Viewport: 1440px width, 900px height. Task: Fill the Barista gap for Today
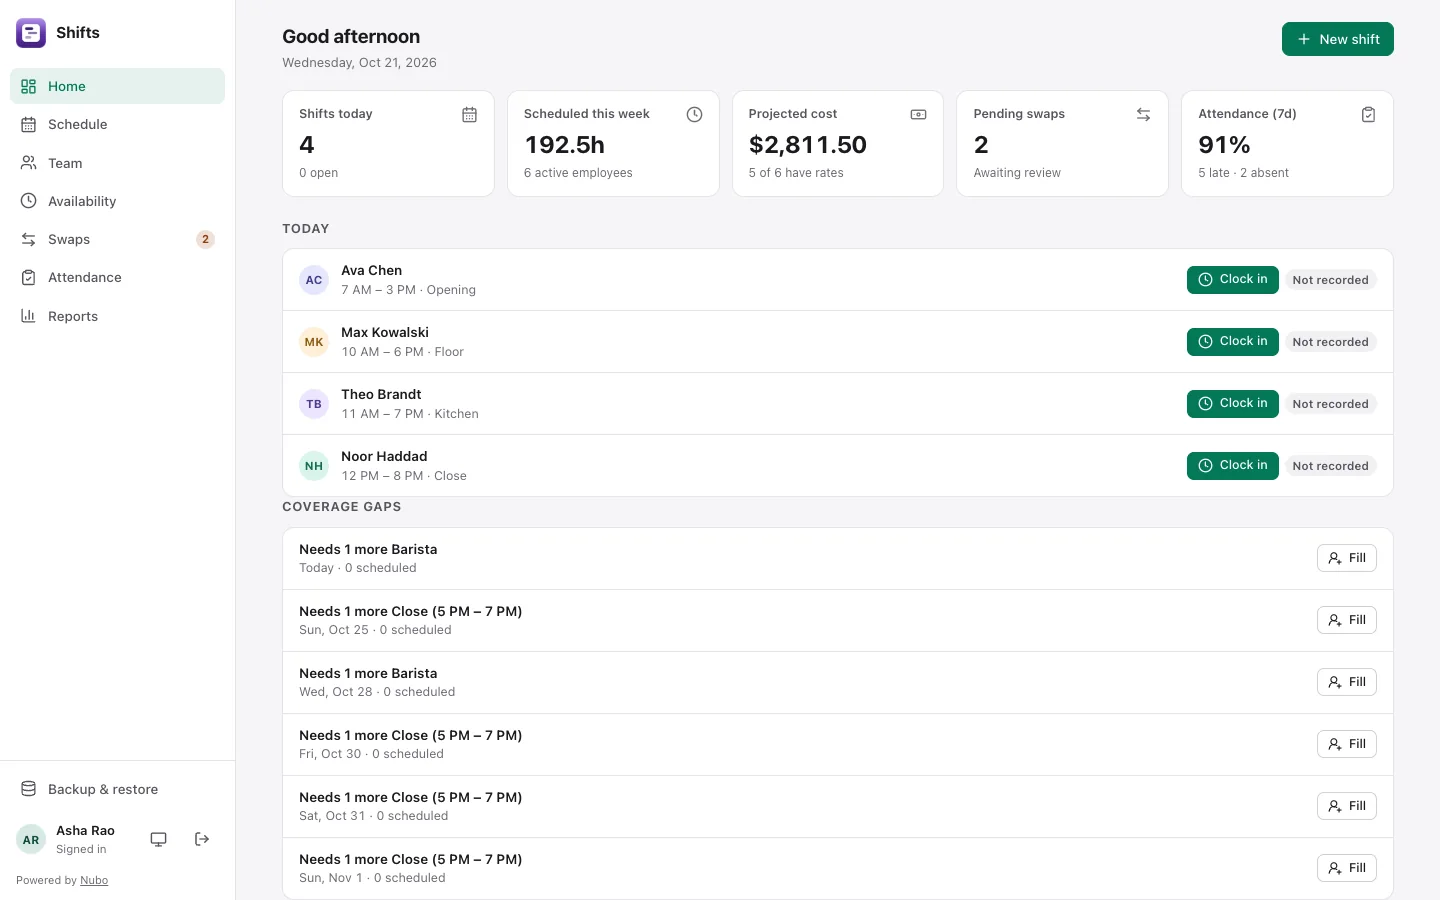point(1346,558)
